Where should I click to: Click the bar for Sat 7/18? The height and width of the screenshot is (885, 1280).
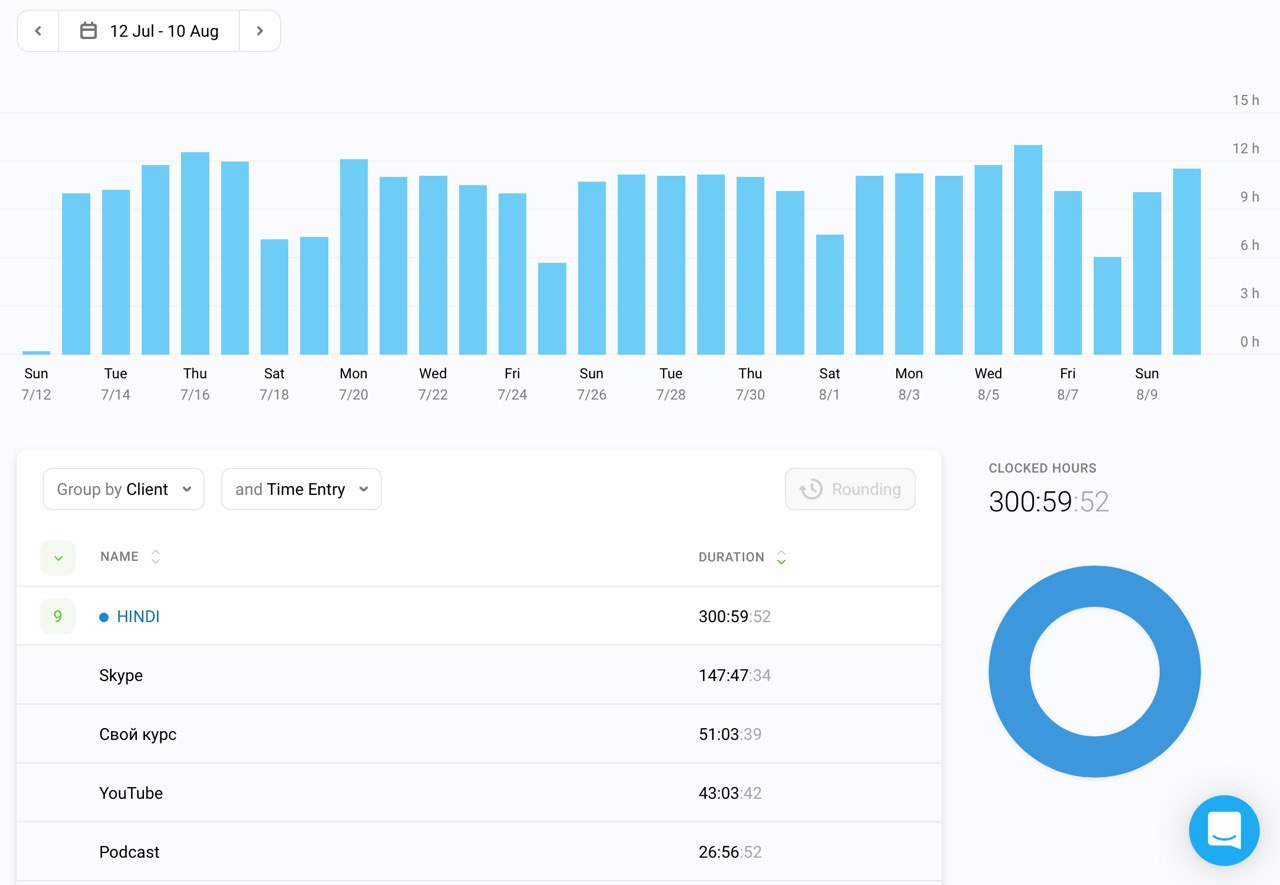(274, 297)
